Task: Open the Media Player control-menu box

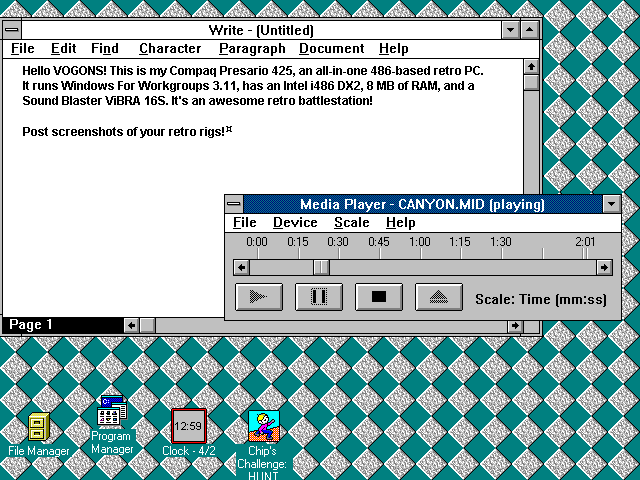Action: click(x=234, y=204)
